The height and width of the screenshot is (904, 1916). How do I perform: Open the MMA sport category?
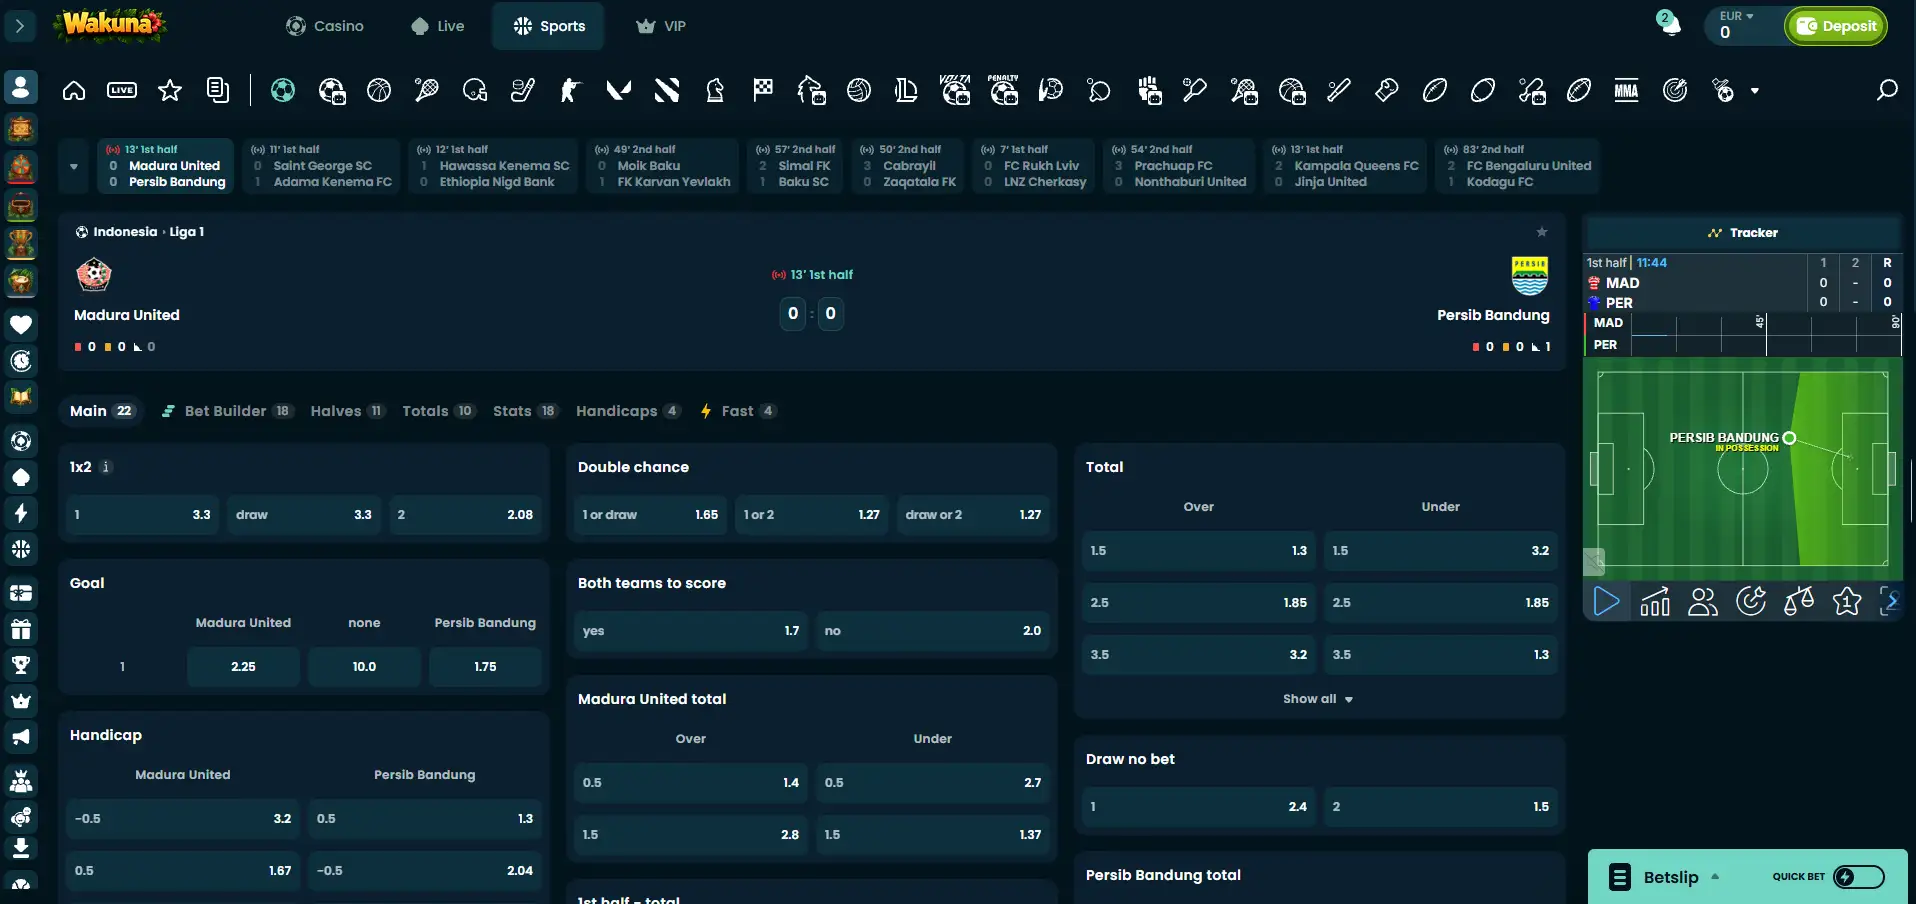(1627, 91)
